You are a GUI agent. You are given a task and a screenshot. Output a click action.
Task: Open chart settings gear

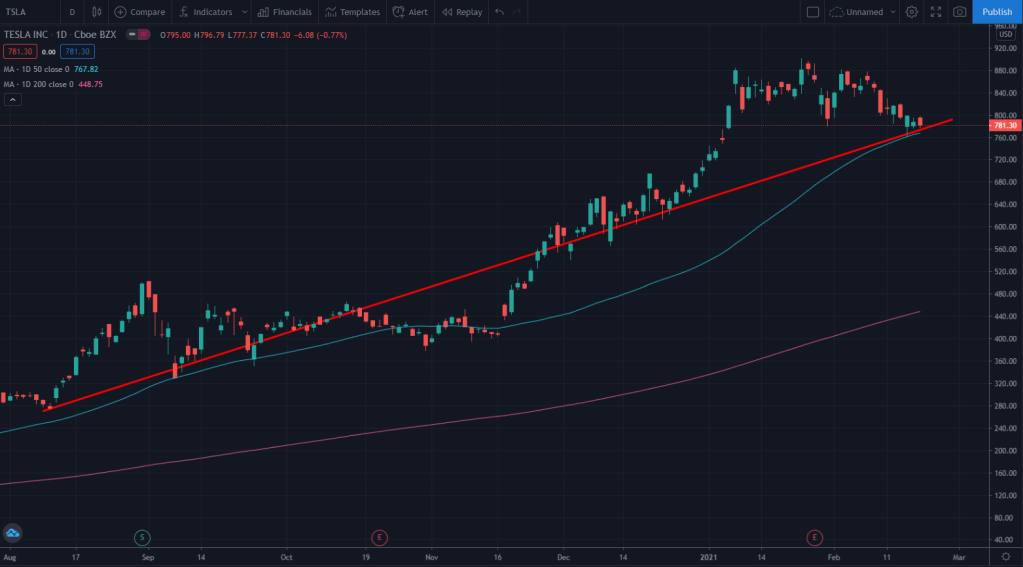point(911,12)
